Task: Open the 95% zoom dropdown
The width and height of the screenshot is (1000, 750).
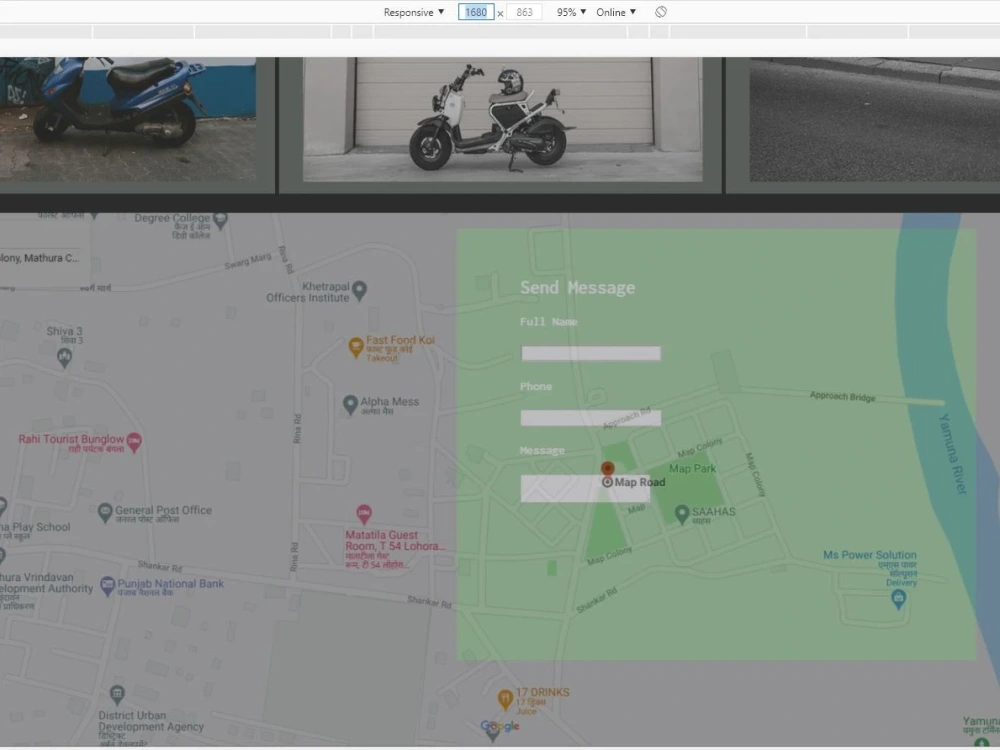Action: tap(571, 12)
